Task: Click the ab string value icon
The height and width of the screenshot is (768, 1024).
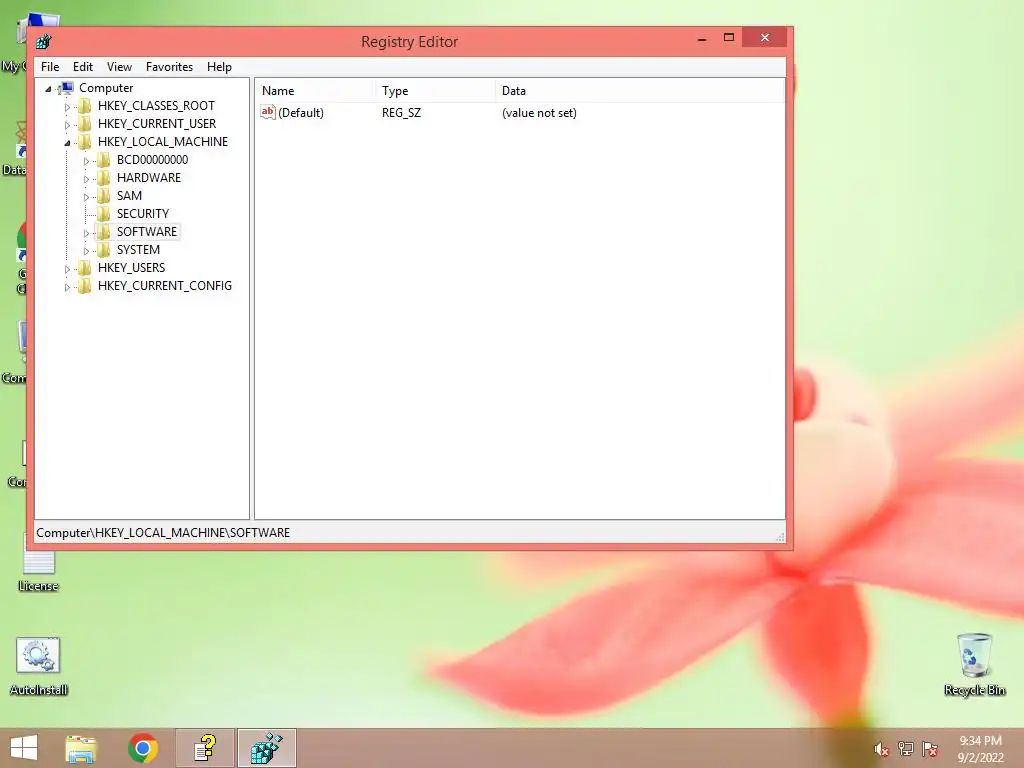Action: click(x=268, y=112)
